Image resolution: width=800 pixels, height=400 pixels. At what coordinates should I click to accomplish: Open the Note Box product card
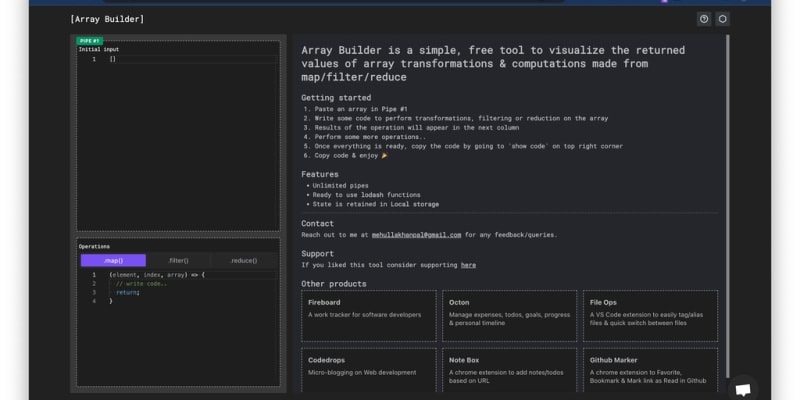tap(510, 370)
